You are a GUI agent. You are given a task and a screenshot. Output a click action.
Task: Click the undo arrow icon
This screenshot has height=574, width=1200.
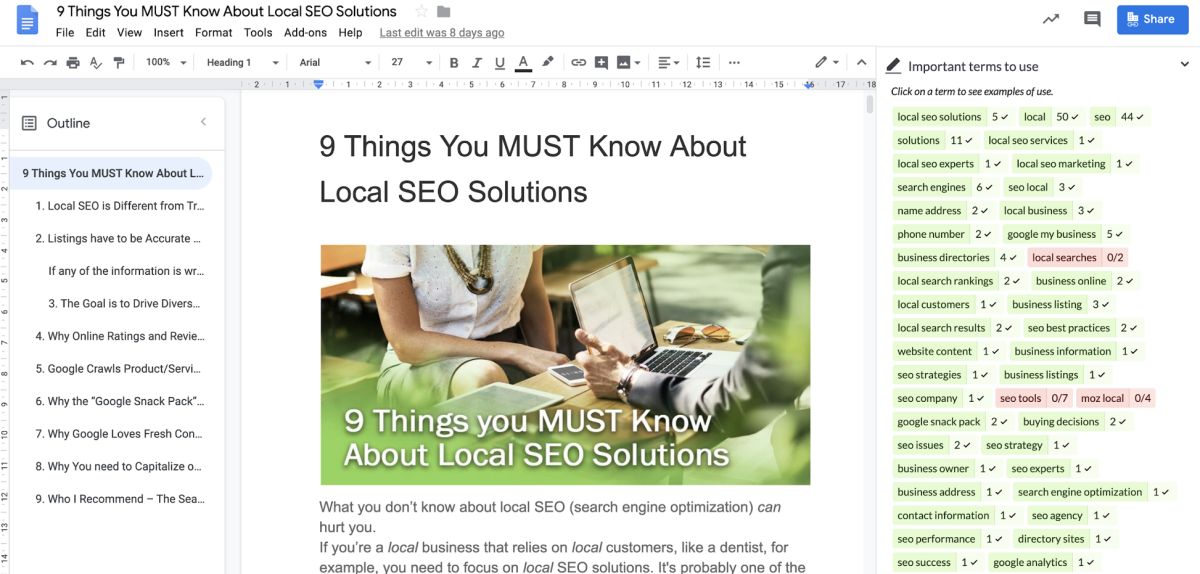[x=26, y=62]
